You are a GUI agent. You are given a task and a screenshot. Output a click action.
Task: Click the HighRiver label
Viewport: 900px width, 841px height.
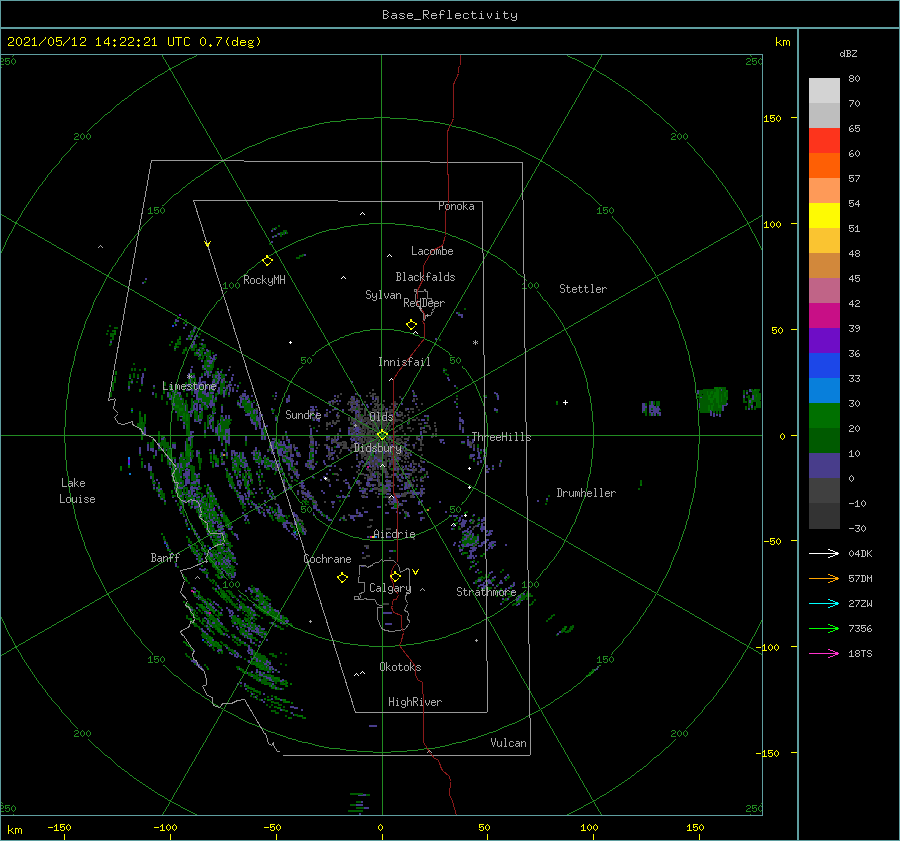coord(415,702)
